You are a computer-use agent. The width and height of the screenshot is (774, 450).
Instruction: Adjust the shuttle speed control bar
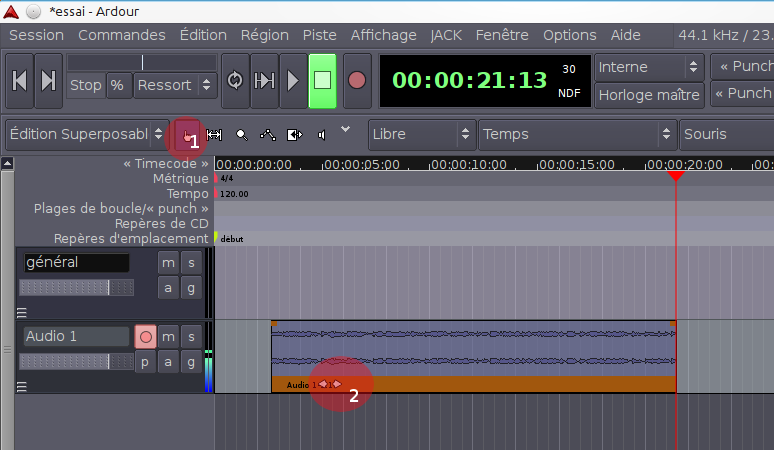click(x=142, y=63)
